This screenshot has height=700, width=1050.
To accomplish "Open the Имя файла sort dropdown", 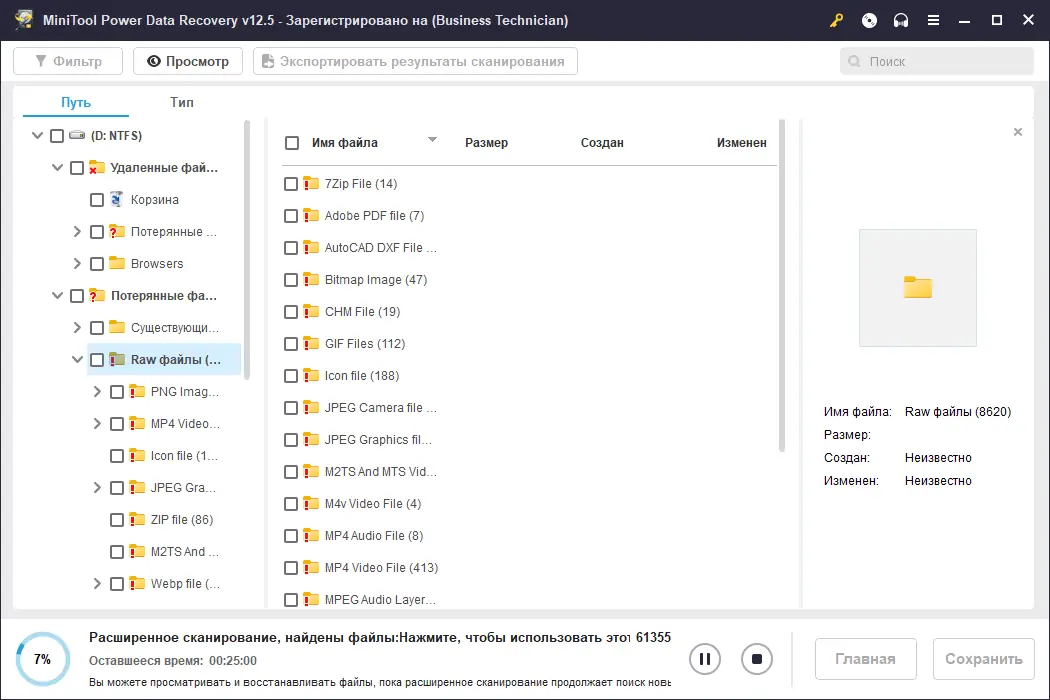I will (x=432, y=140).
